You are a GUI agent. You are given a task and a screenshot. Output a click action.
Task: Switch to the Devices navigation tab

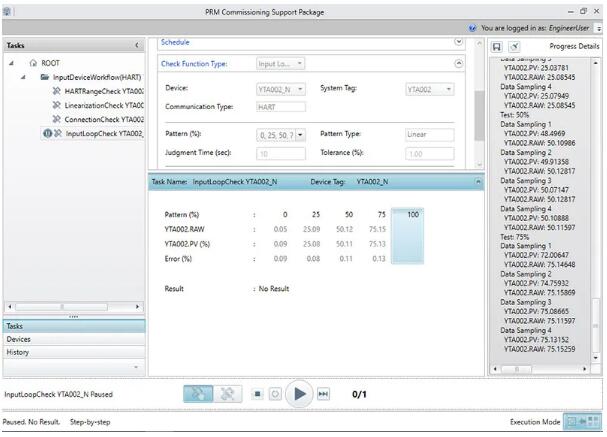[x=74, y=339]
